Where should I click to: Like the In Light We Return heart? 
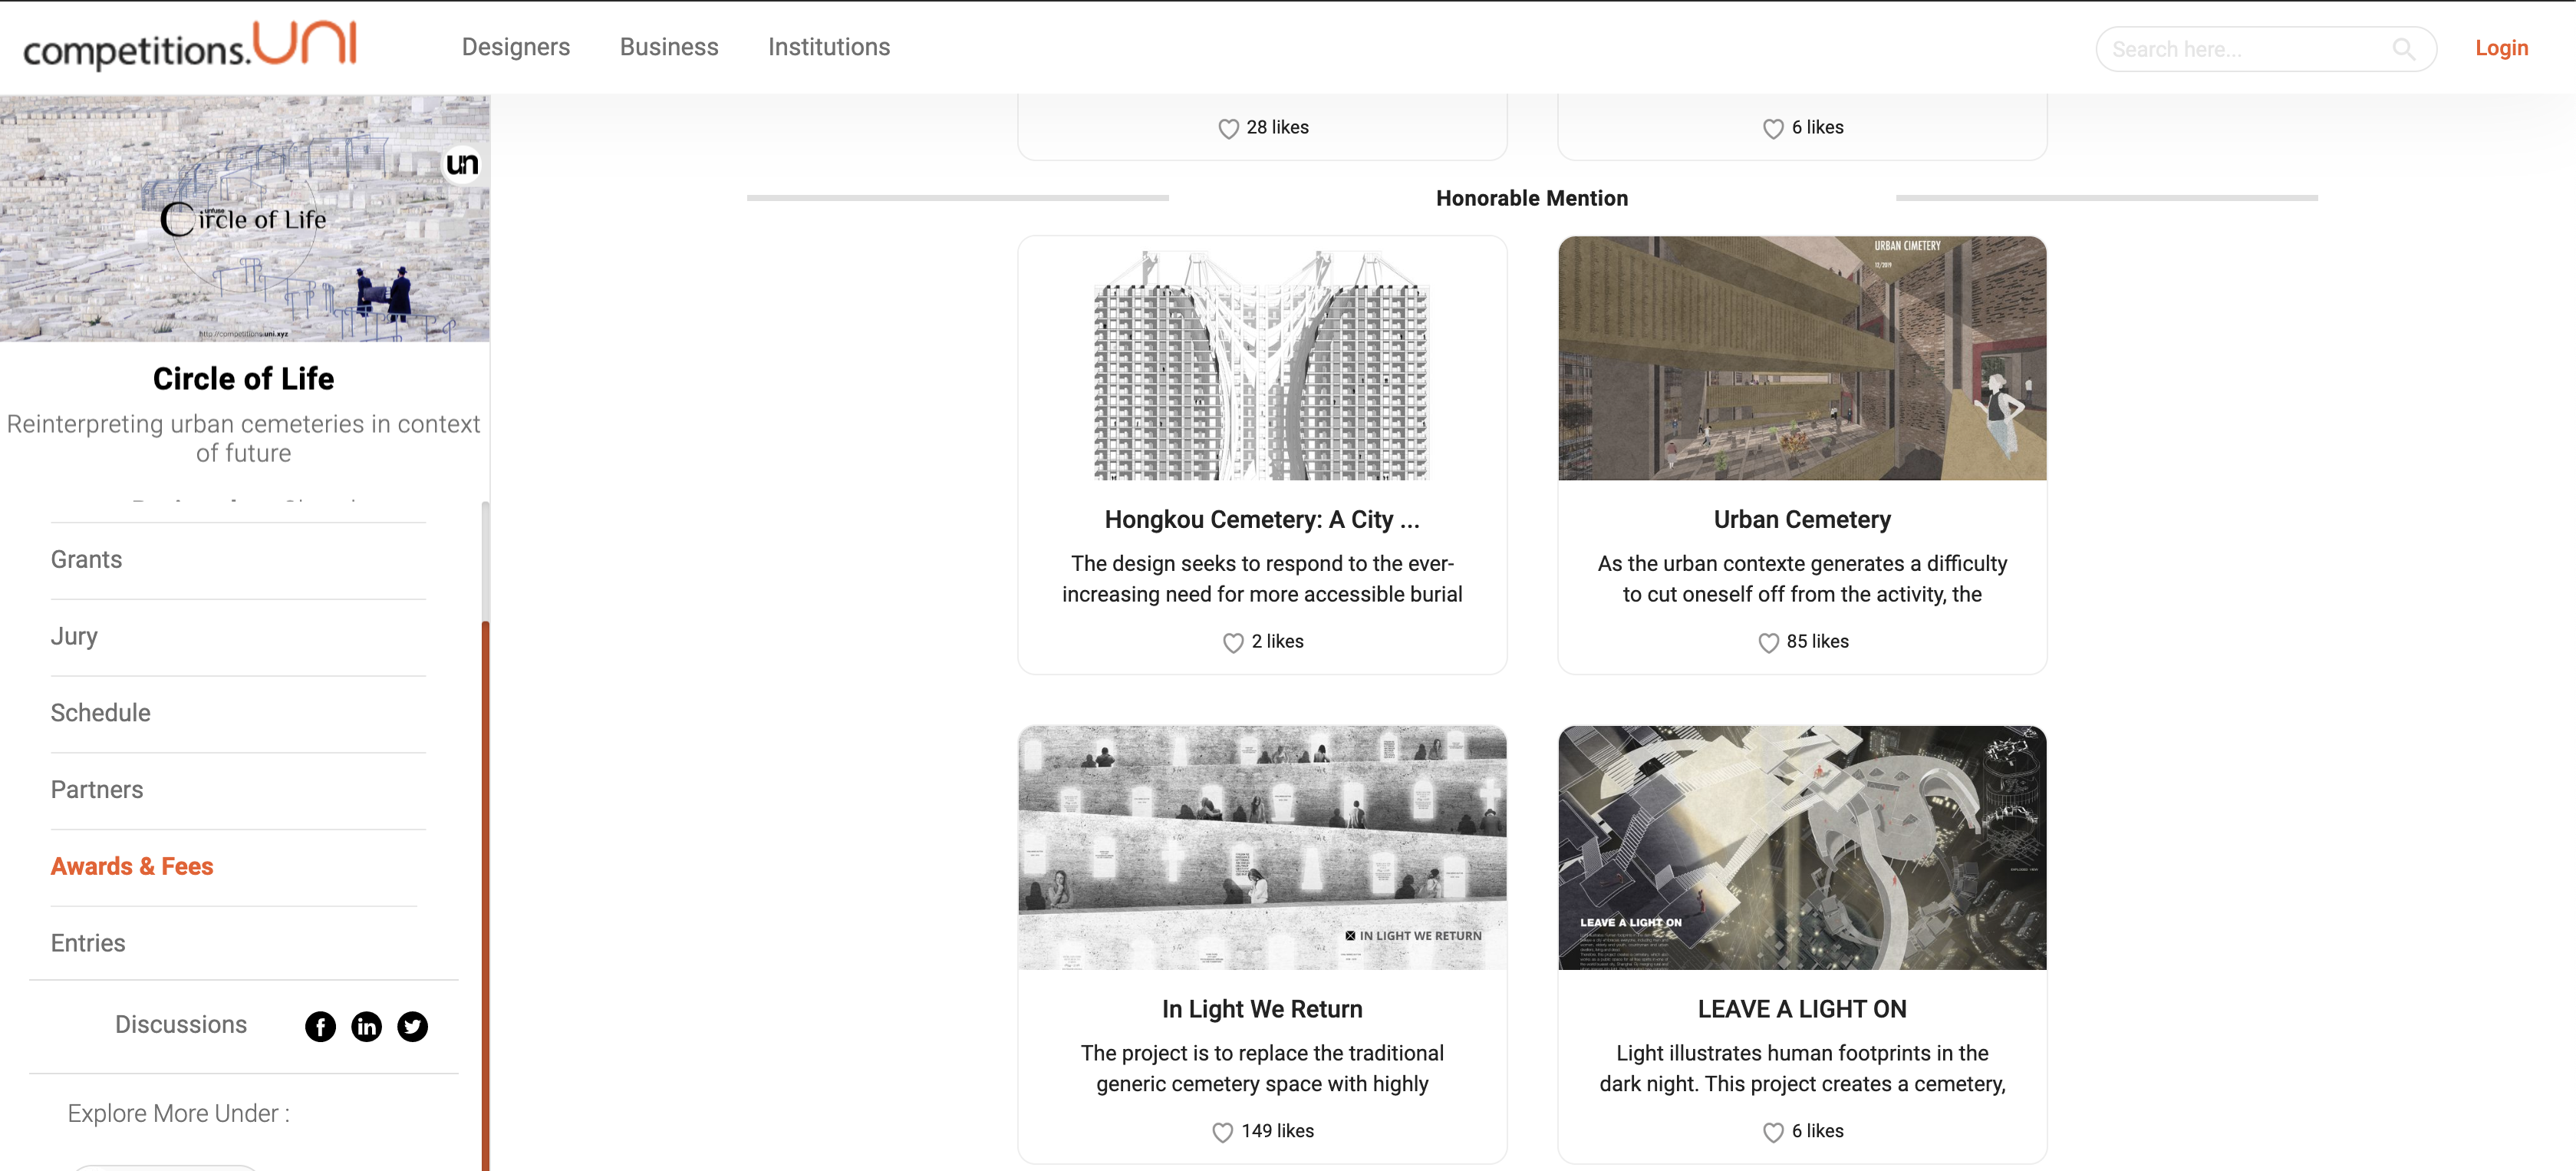1222,1132
